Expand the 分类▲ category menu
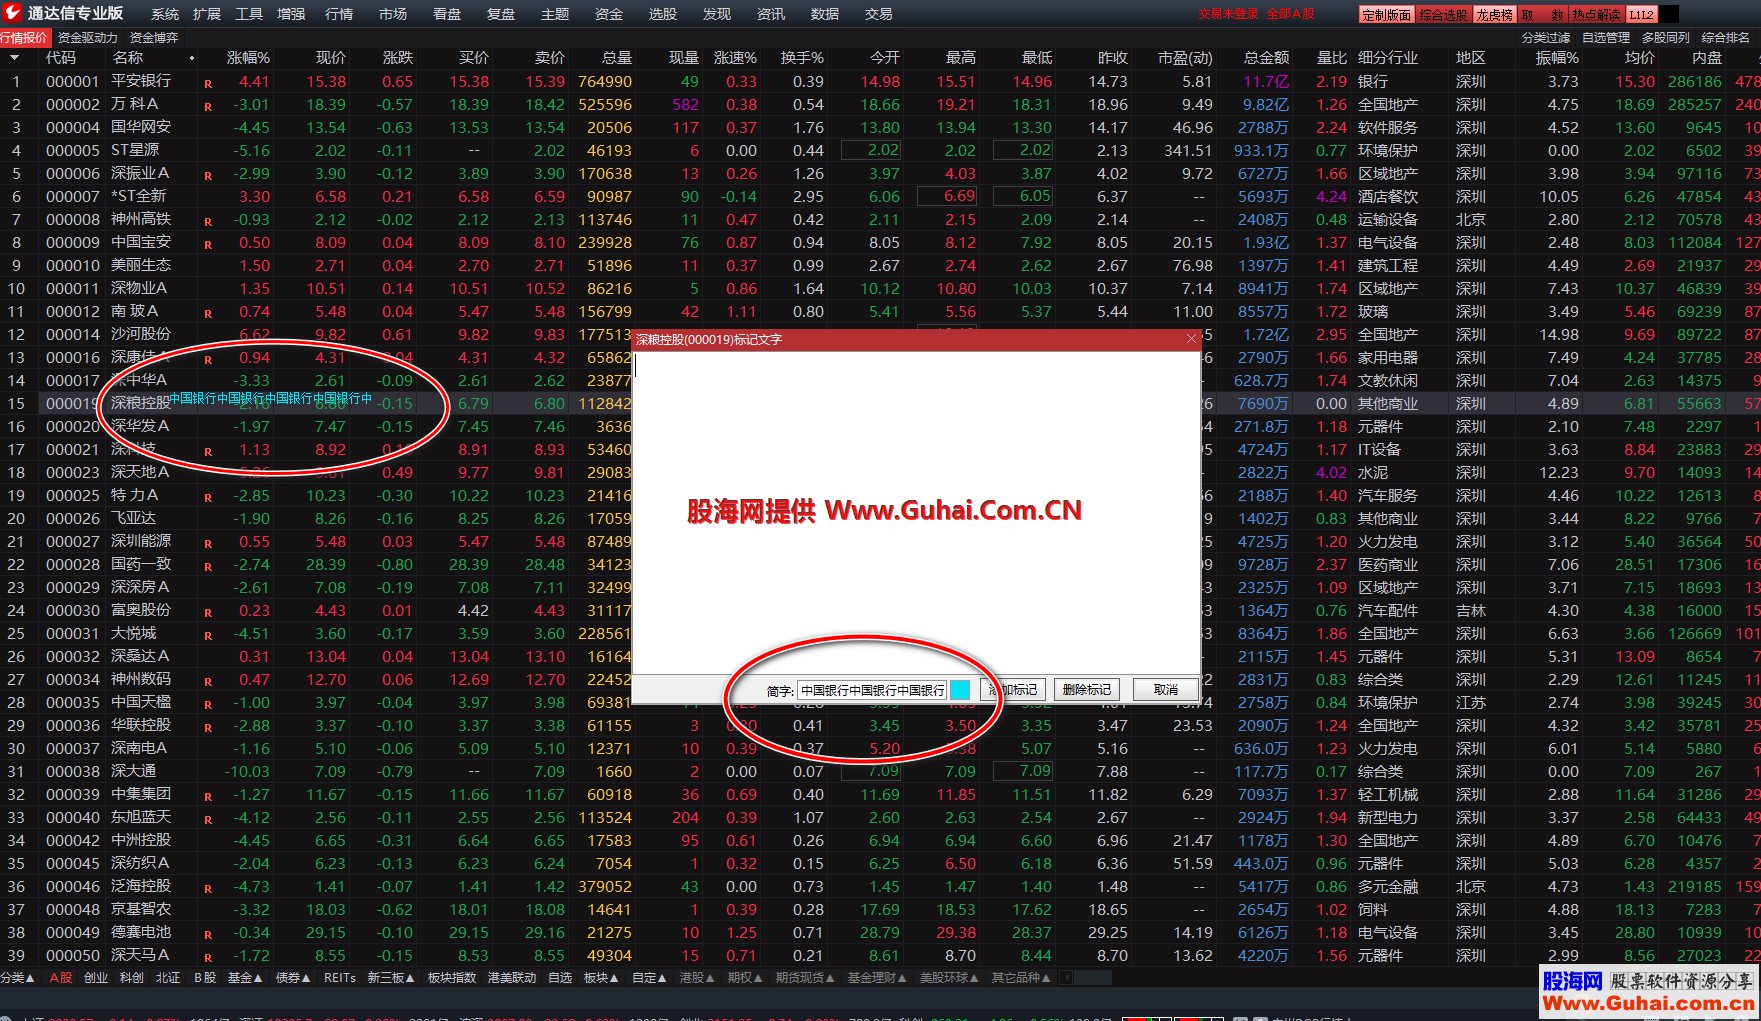 (x=18, y=977)
